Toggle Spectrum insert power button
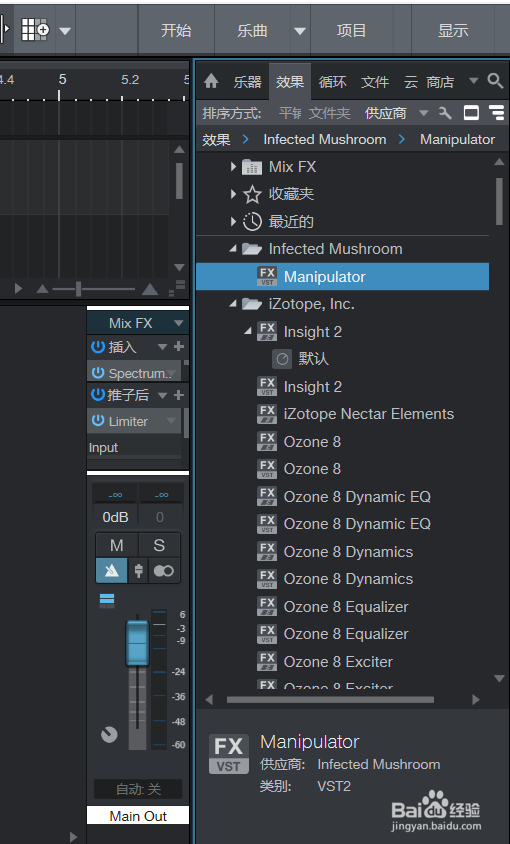510x844 pixels. (x=97, y=372)
